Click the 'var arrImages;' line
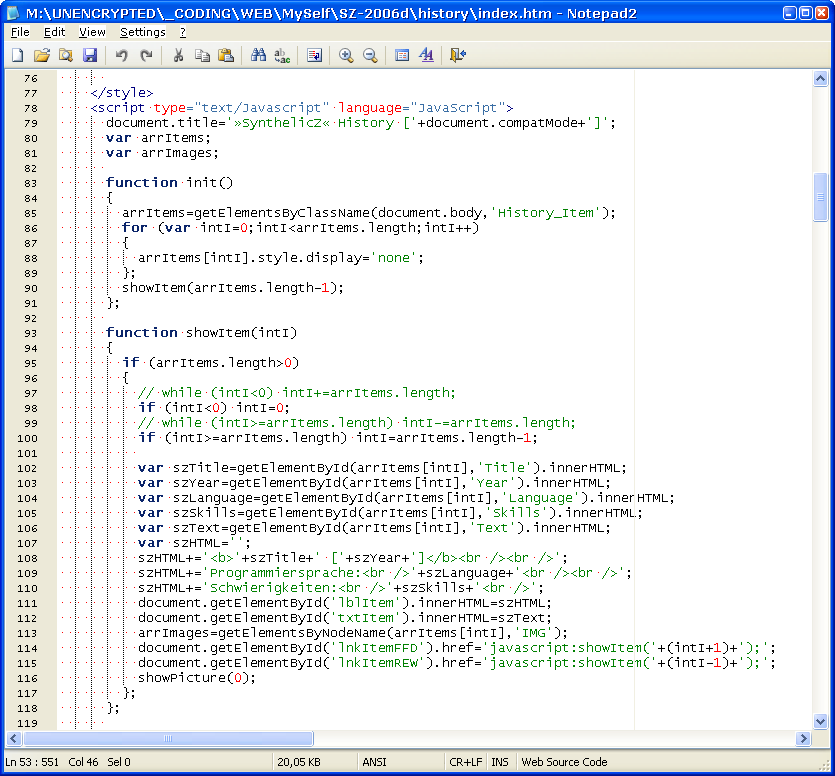Viewport: 835px width, 776px height. 162,153
